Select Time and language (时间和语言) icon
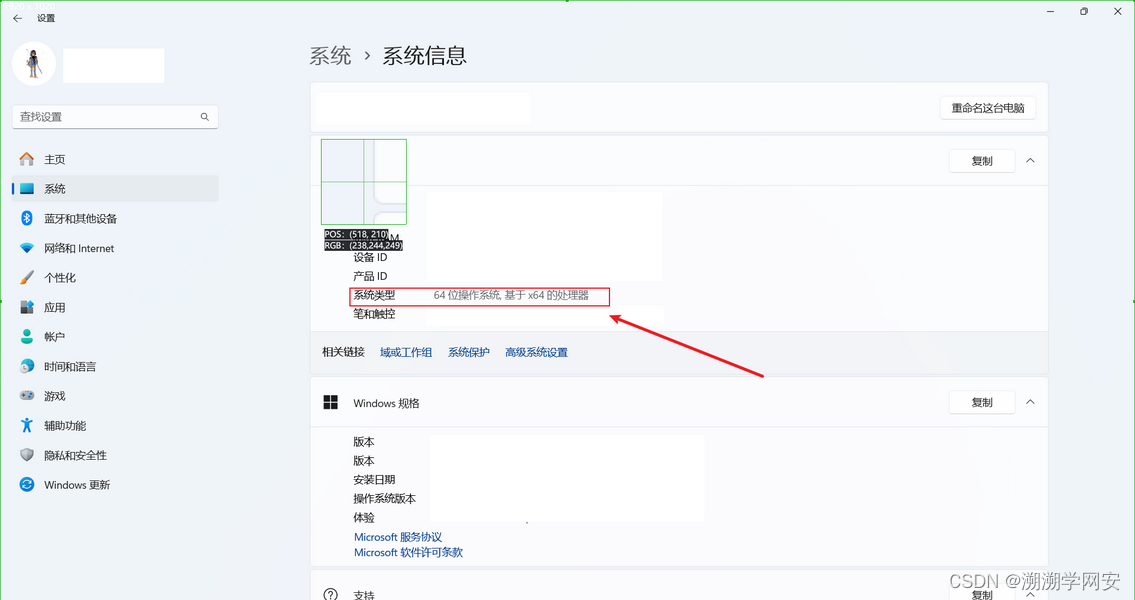1135x600 pixels. tap(27, 366)
